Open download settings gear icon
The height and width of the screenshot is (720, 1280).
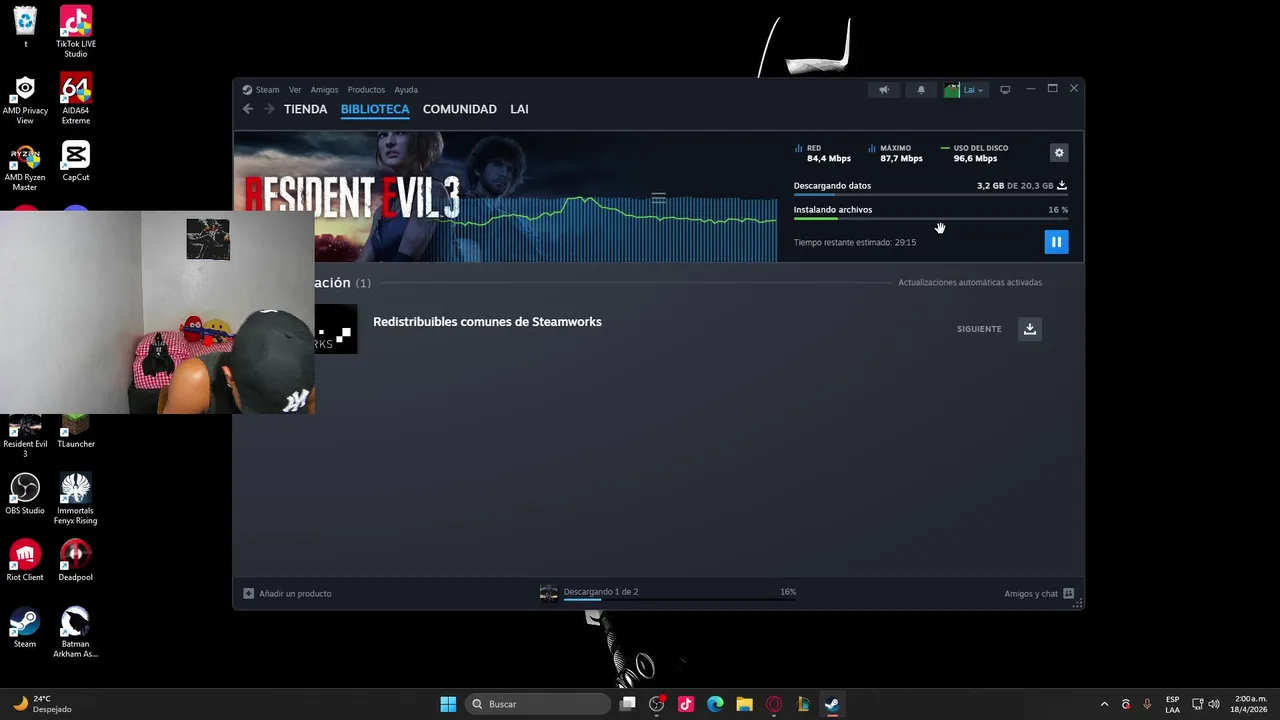tap(1059, 153)
